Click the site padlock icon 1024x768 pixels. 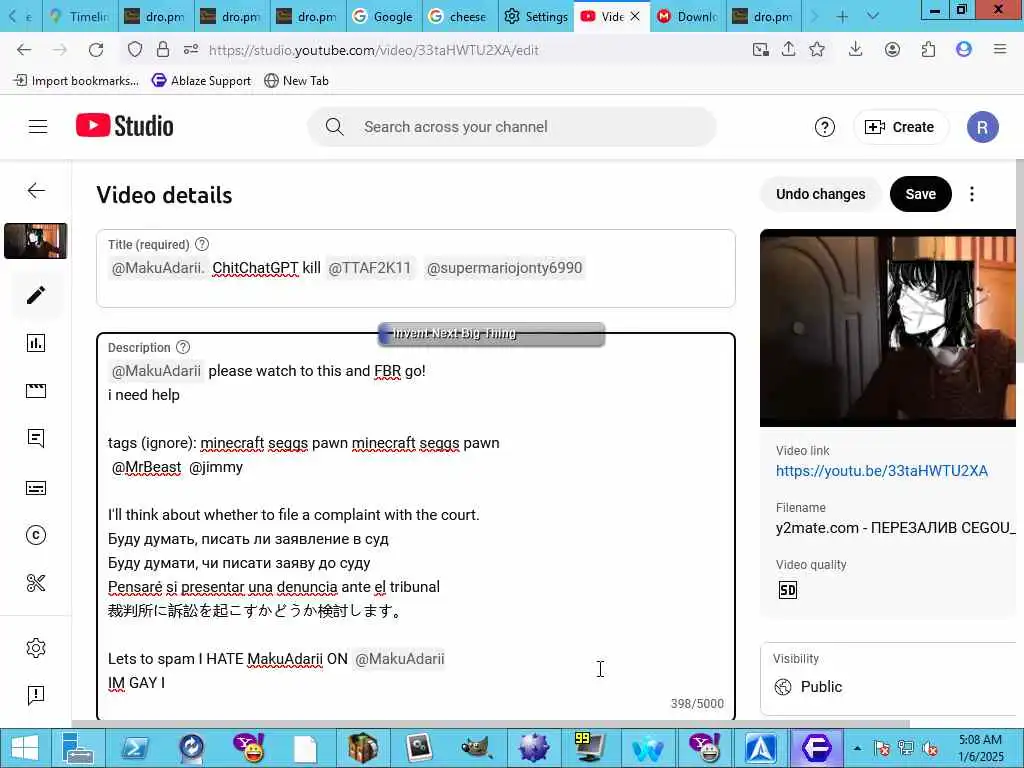(x=163, y=50)
